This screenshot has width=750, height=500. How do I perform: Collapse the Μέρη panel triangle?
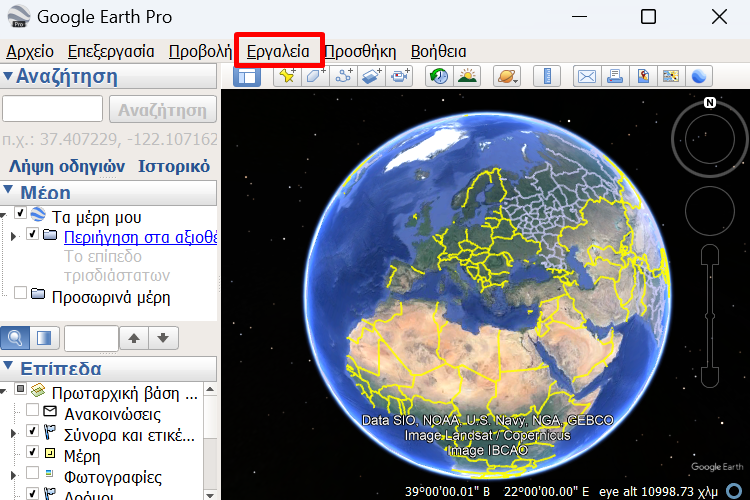click(7, 189)
